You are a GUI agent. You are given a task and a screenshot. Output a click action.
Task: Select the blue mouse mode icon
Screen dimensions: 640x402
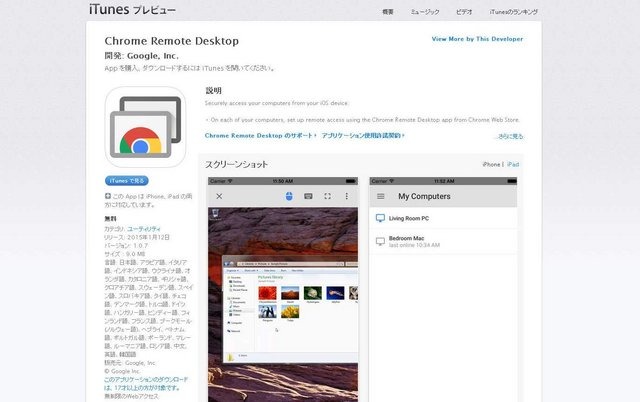[x=289, y=196]
